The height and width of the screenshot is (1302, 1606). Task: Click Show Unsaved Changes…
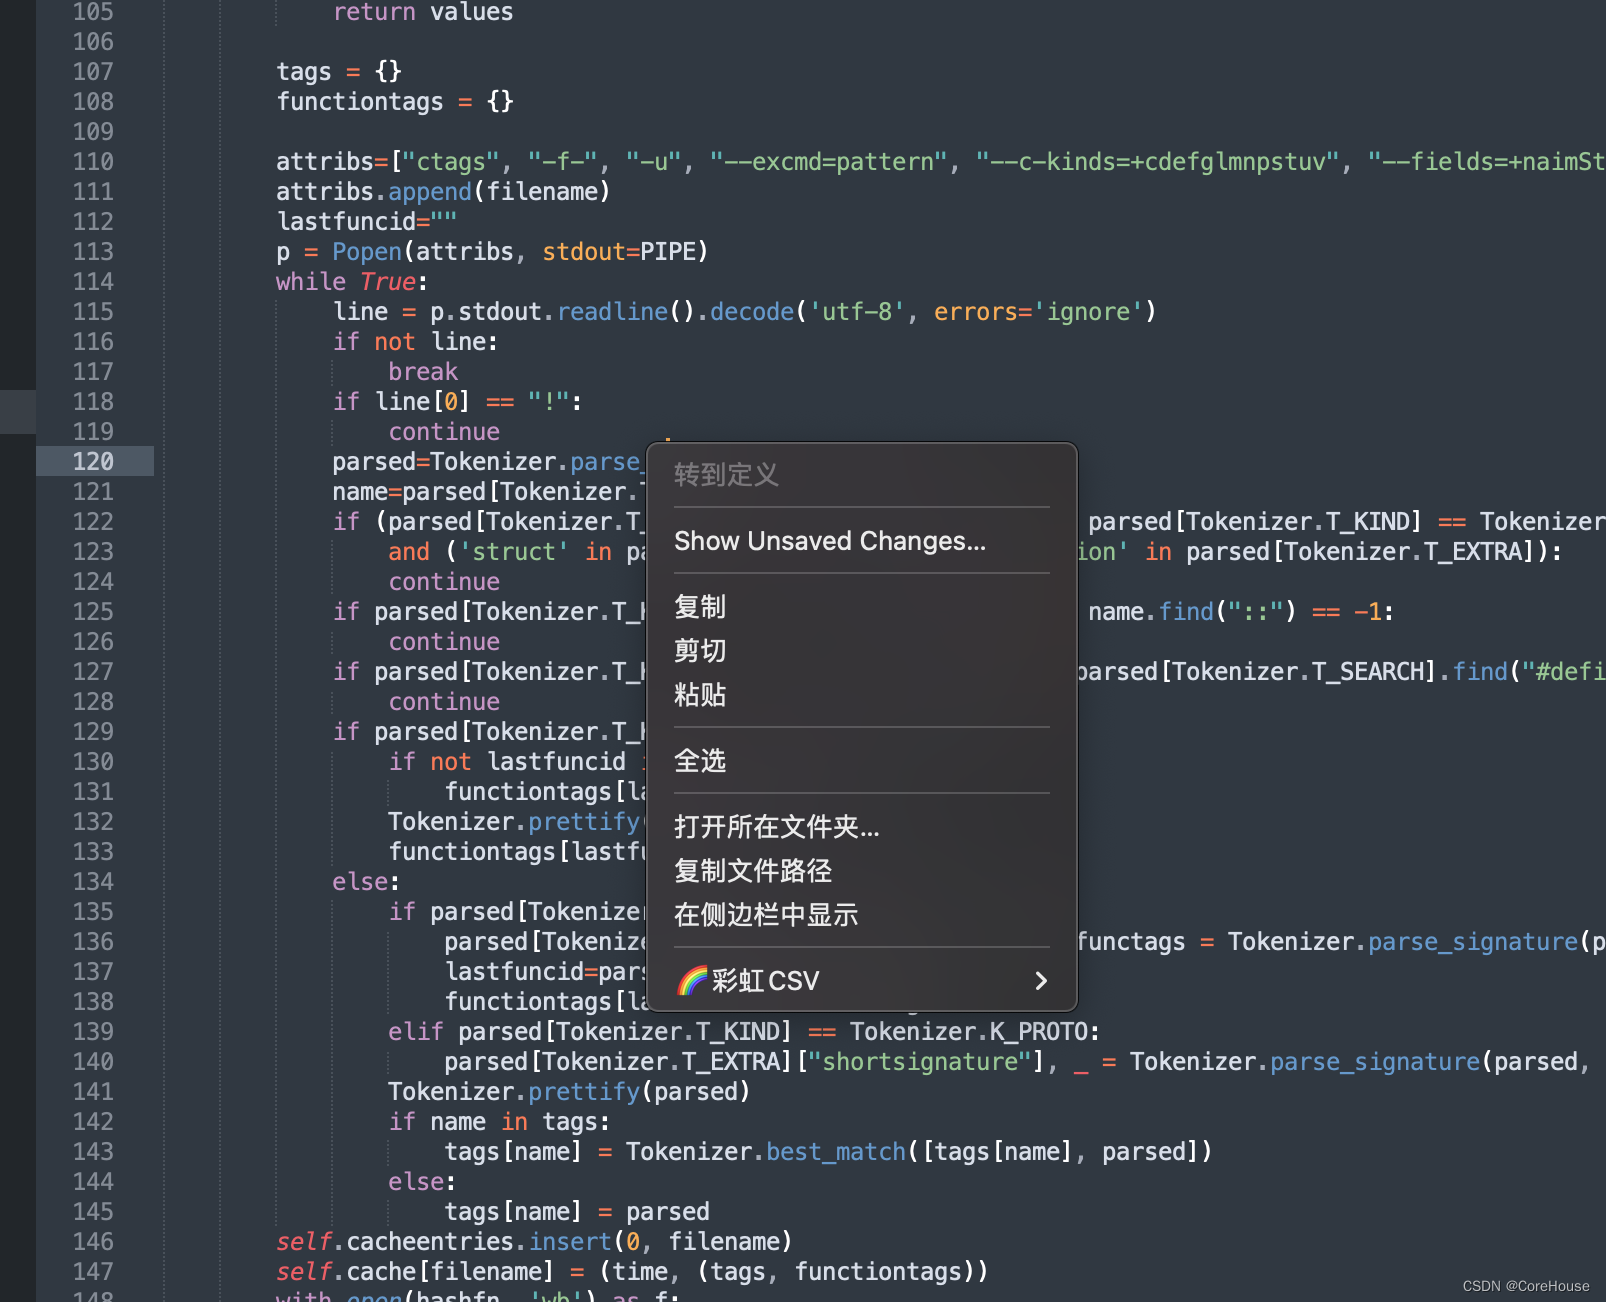[x=829, y=541]
